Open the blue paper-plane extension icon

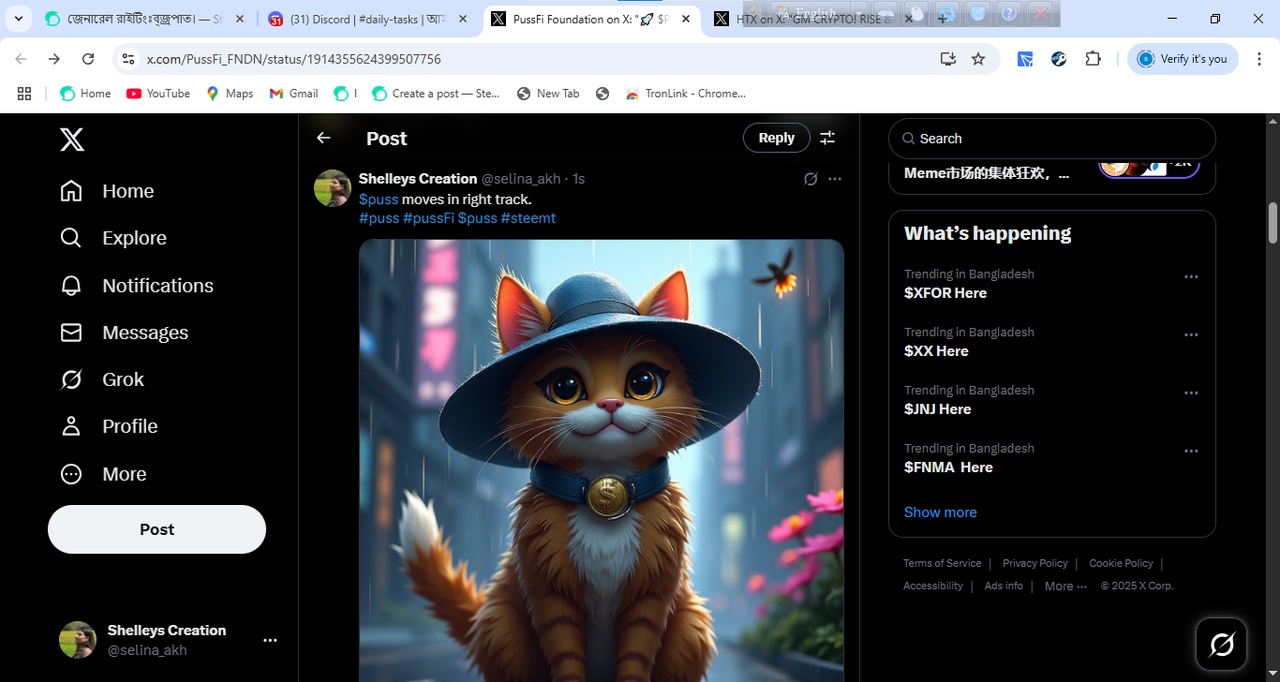1025,59
